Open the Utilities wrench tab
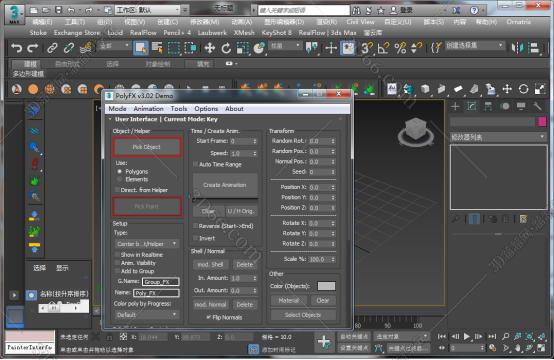This screenshot has height=360, width=554. tap(537, 106)
